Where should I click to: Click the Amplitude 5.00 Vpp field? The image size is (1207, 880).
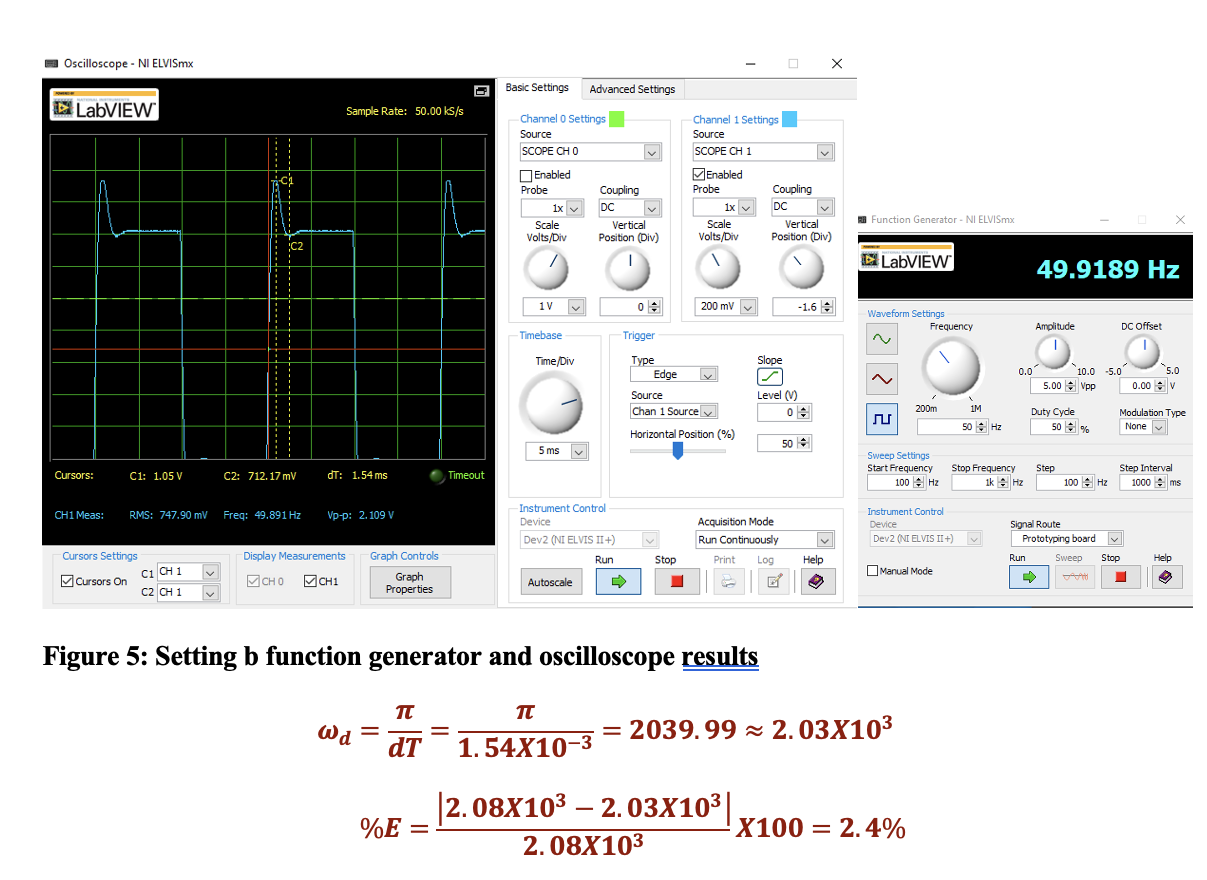(x=1052, y=386)
